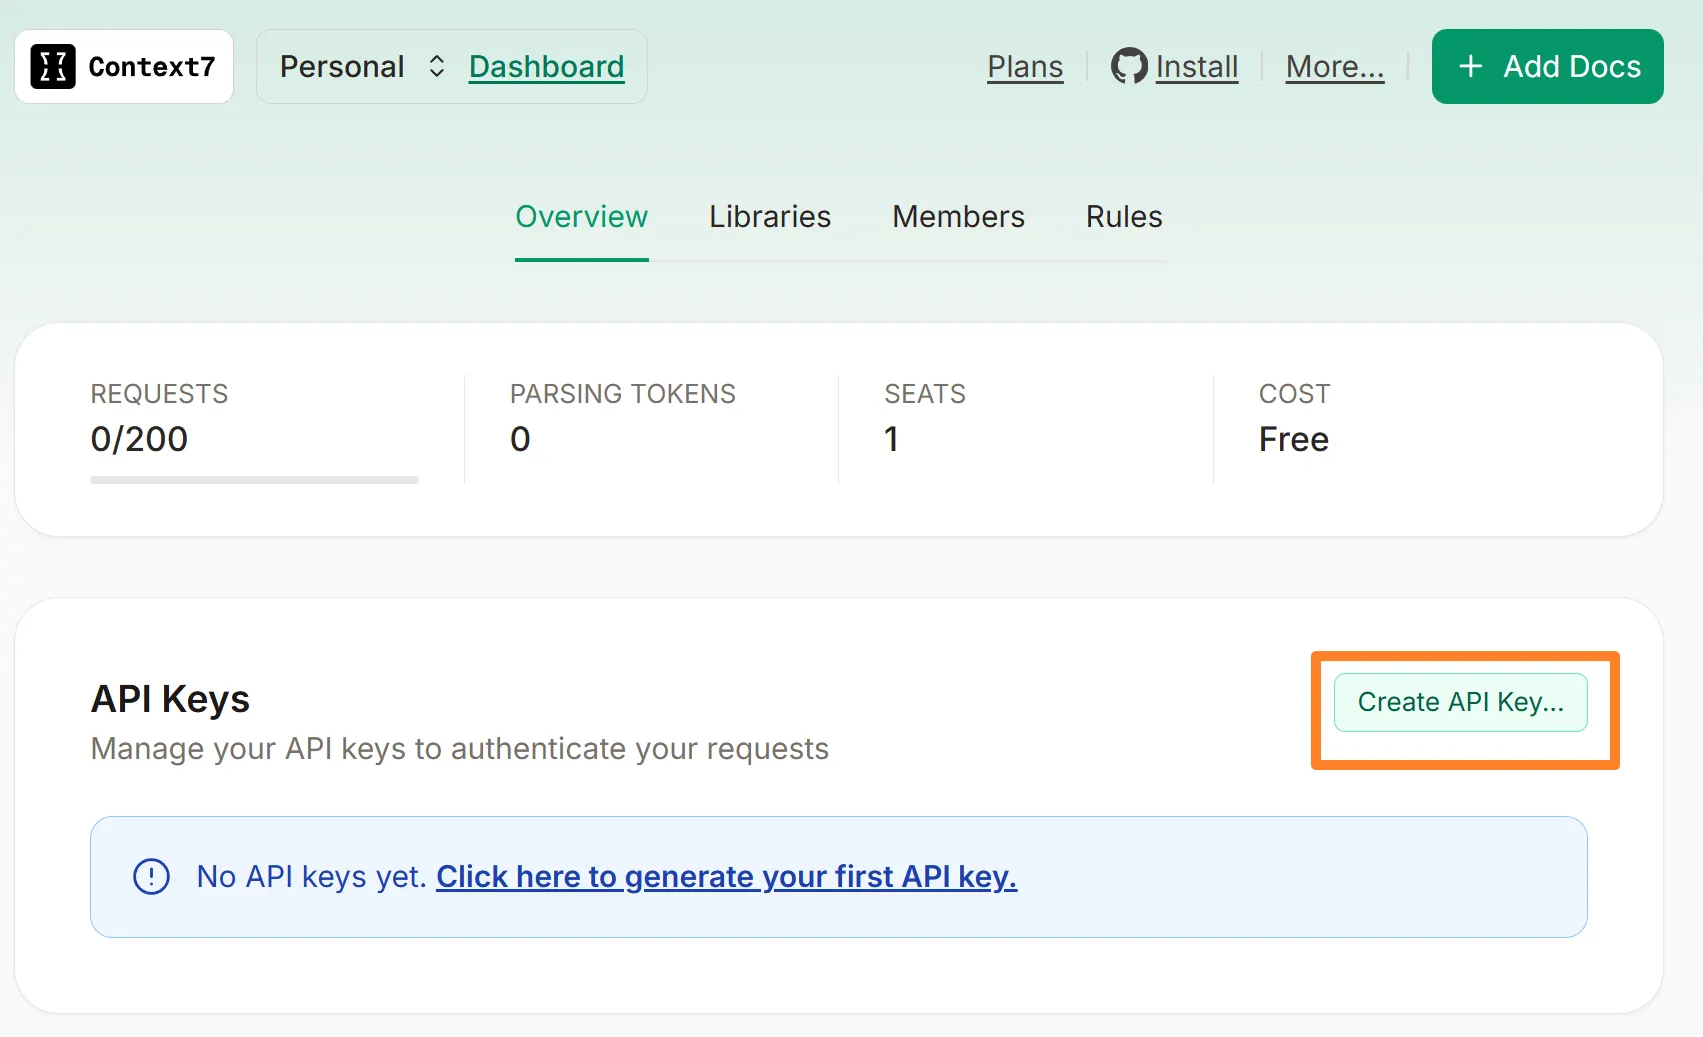Screen dimensions: 1703x1037
Task: Click the plus icon in Add Docs
Action: tap(1470, 67)
